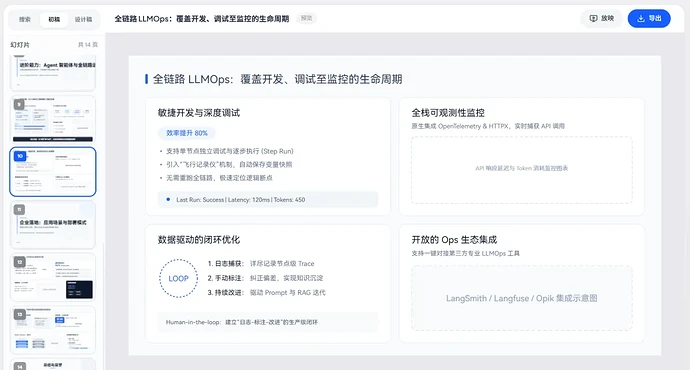Open slide 11 企业落地 thumbnail
The width and height of the screenshot is (690, 370).
click(53, 224)
